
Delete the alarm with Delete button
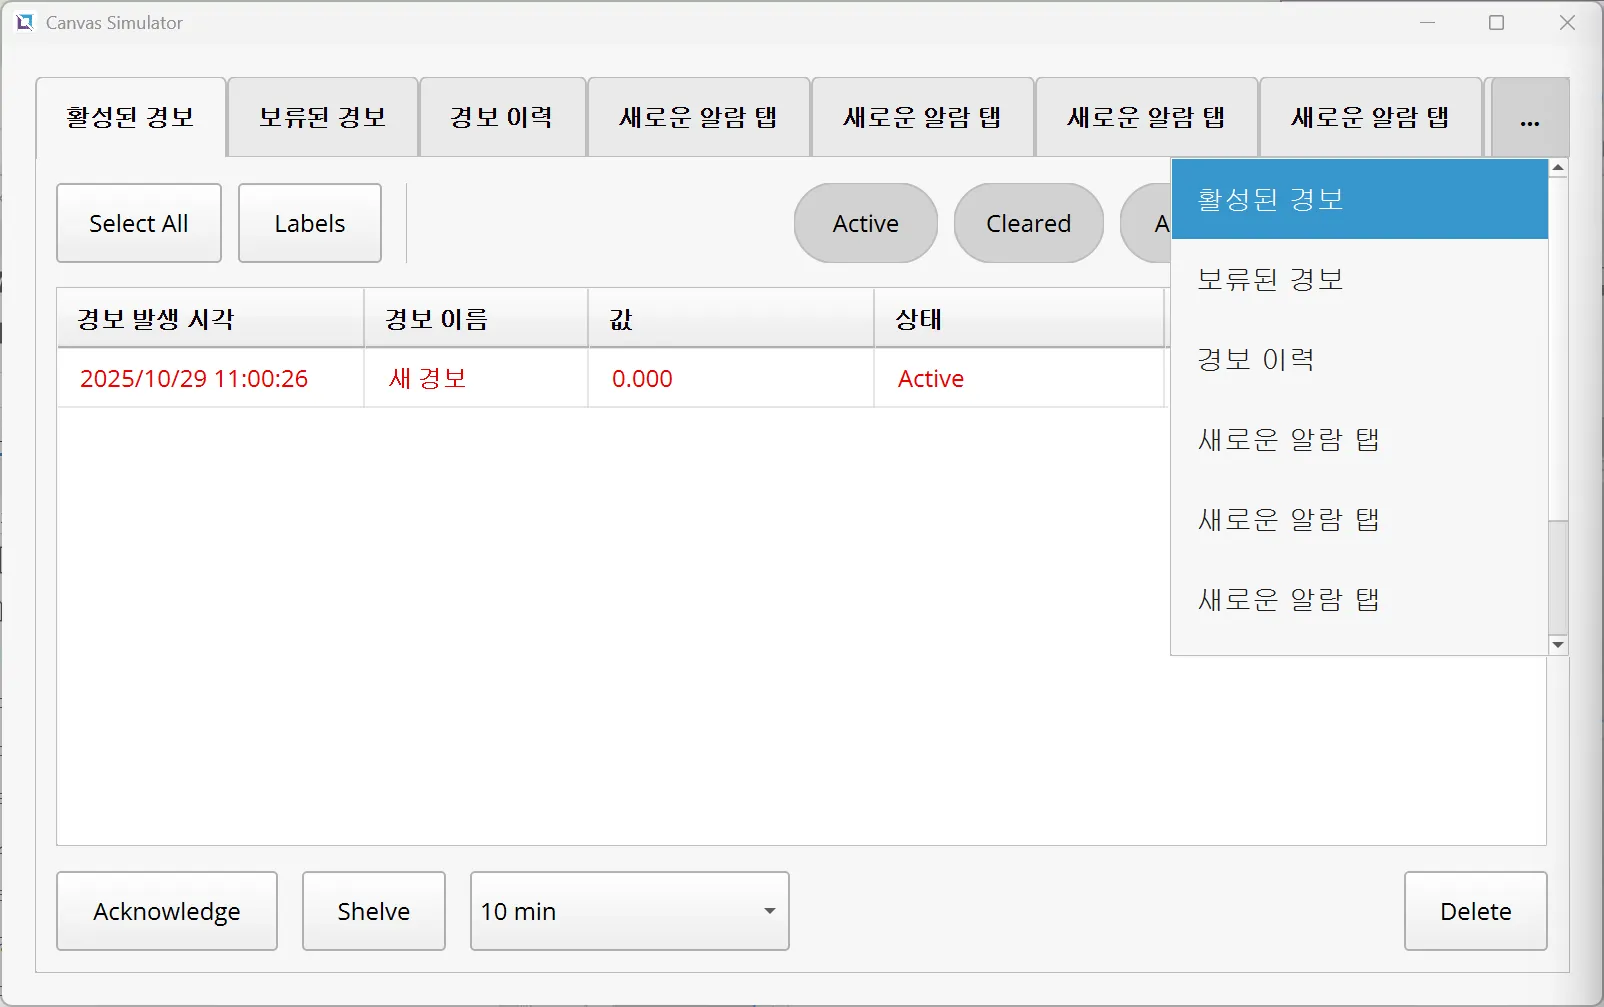coord(1475,911)
